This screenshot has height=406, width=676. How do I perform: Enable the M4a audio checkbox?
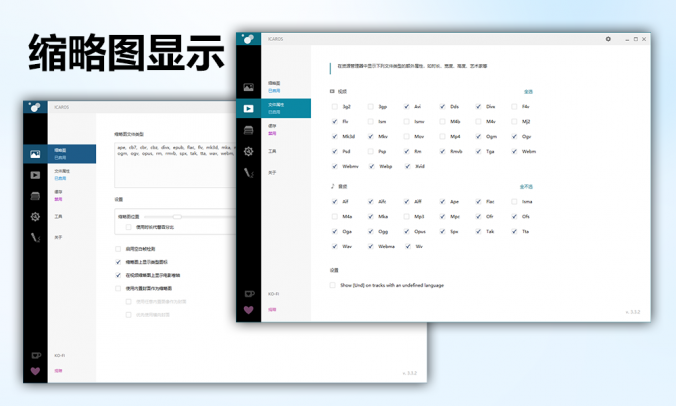[x=335, y=216]
